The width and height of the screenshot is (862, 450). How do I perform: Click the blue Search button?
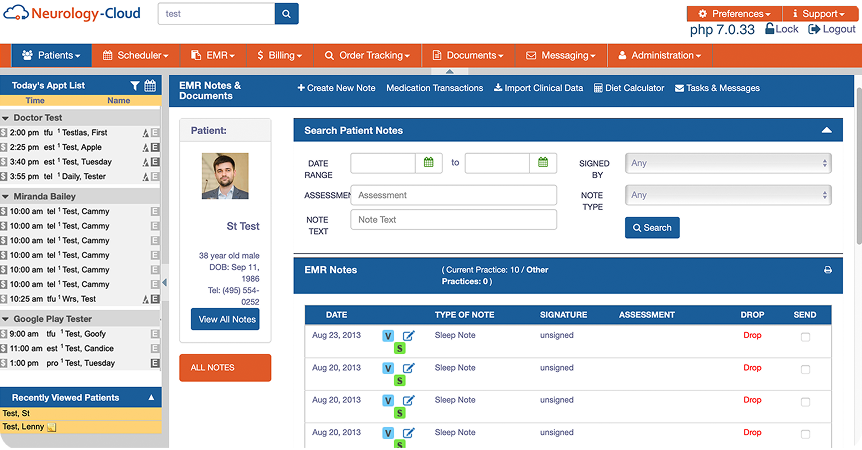click(652, 227)
